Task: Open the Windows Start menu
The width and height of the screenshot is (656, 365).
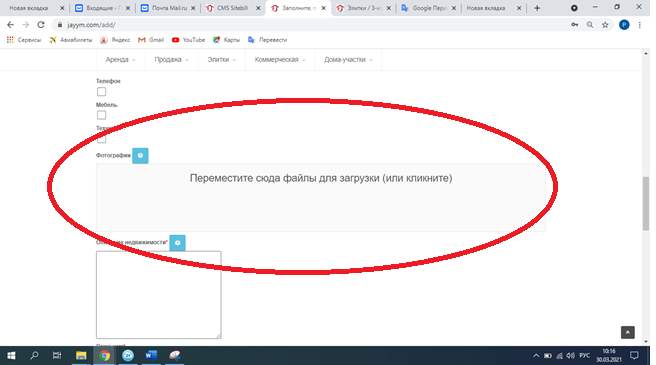Action: coord(11,356)
